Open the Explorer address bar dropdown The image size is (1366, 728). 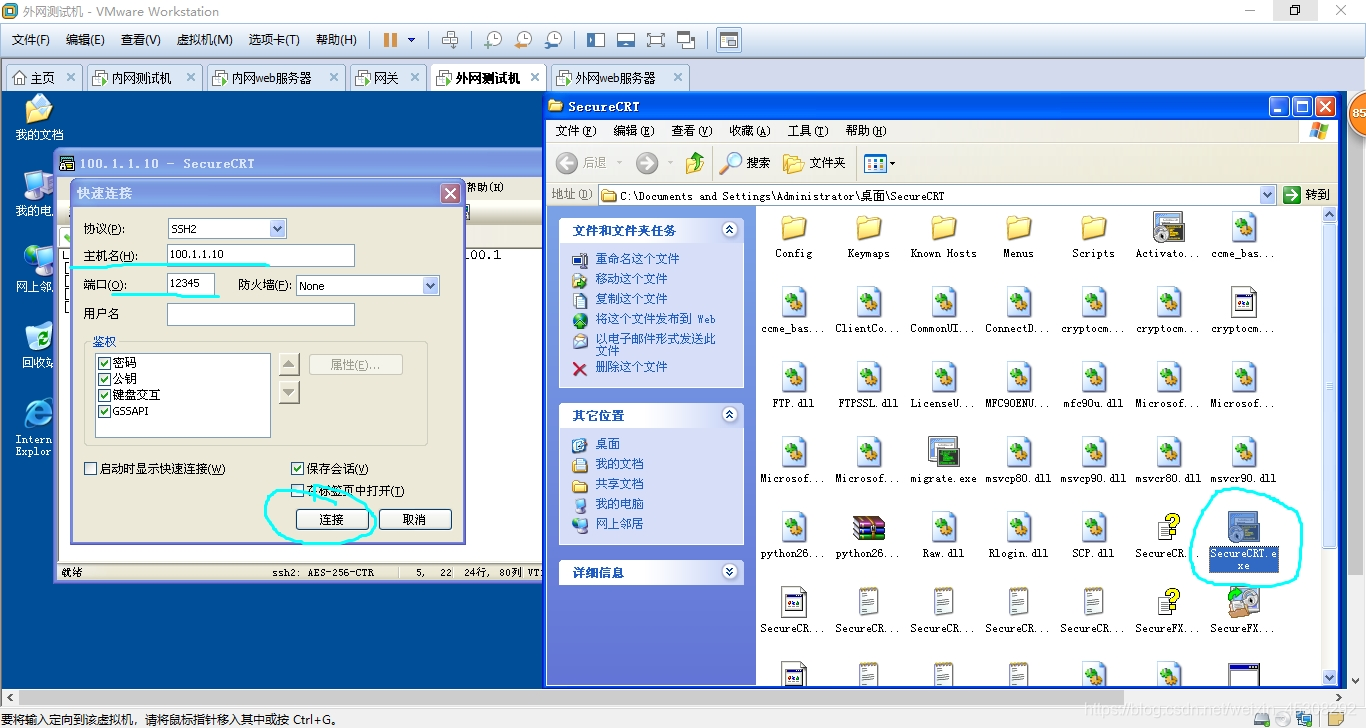(x=1268, y=195)
